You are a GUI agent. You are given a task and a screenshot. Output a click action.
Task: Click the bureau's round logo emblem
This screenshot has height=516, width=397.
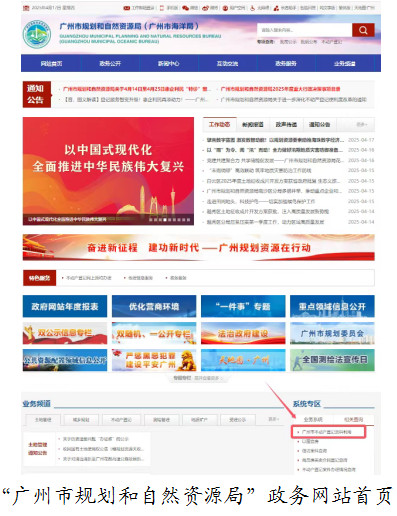[x=37, y=34]
